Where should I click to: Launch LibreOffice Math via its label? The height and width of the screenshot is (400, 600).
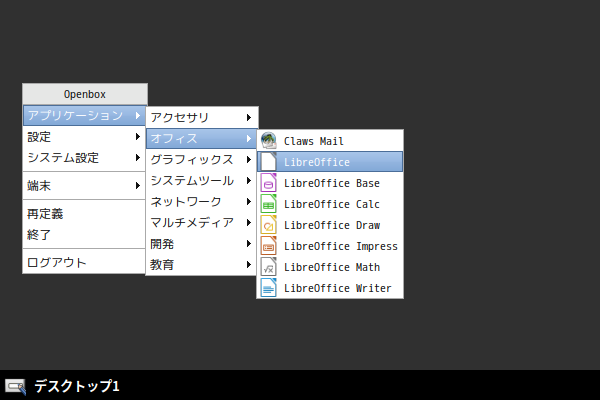tap(332, 267)
